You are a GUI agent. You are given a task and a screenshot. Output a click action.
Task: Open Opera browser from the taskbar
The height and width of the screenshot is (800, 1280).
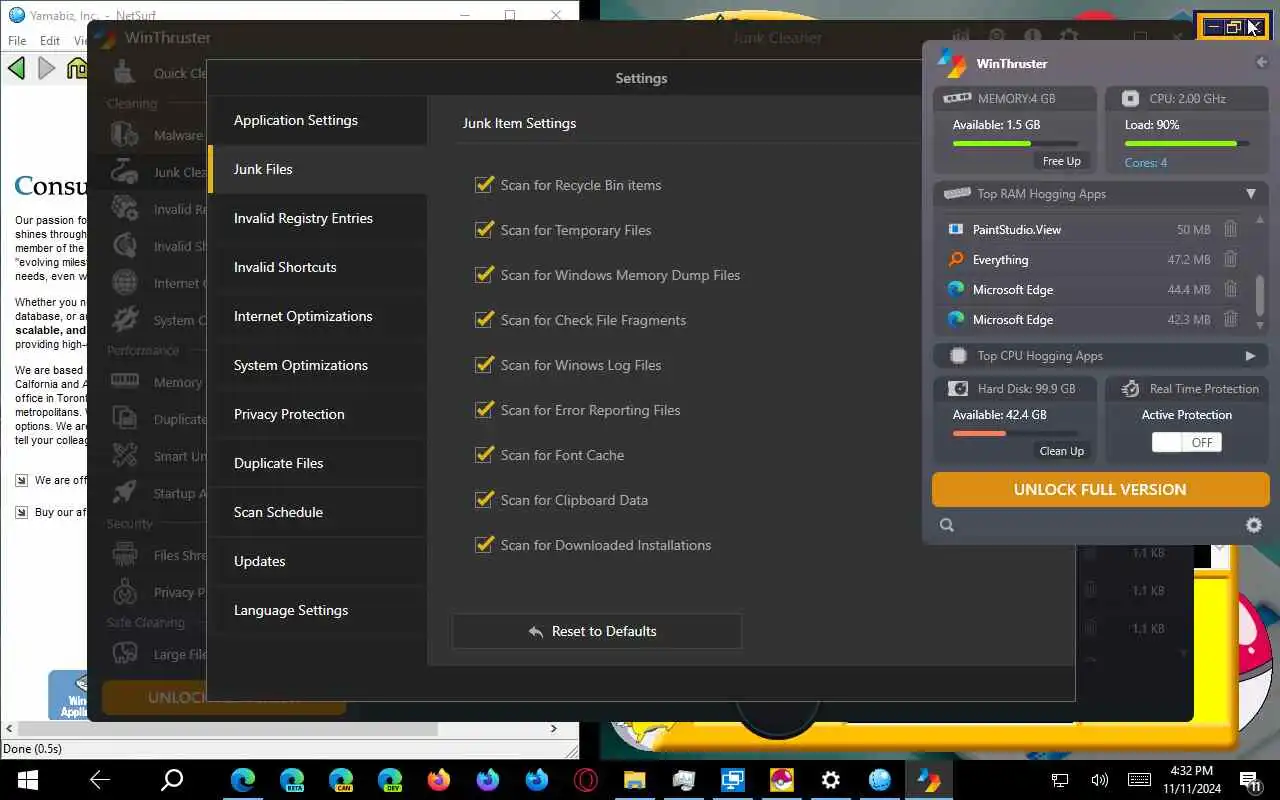(586, 780)
